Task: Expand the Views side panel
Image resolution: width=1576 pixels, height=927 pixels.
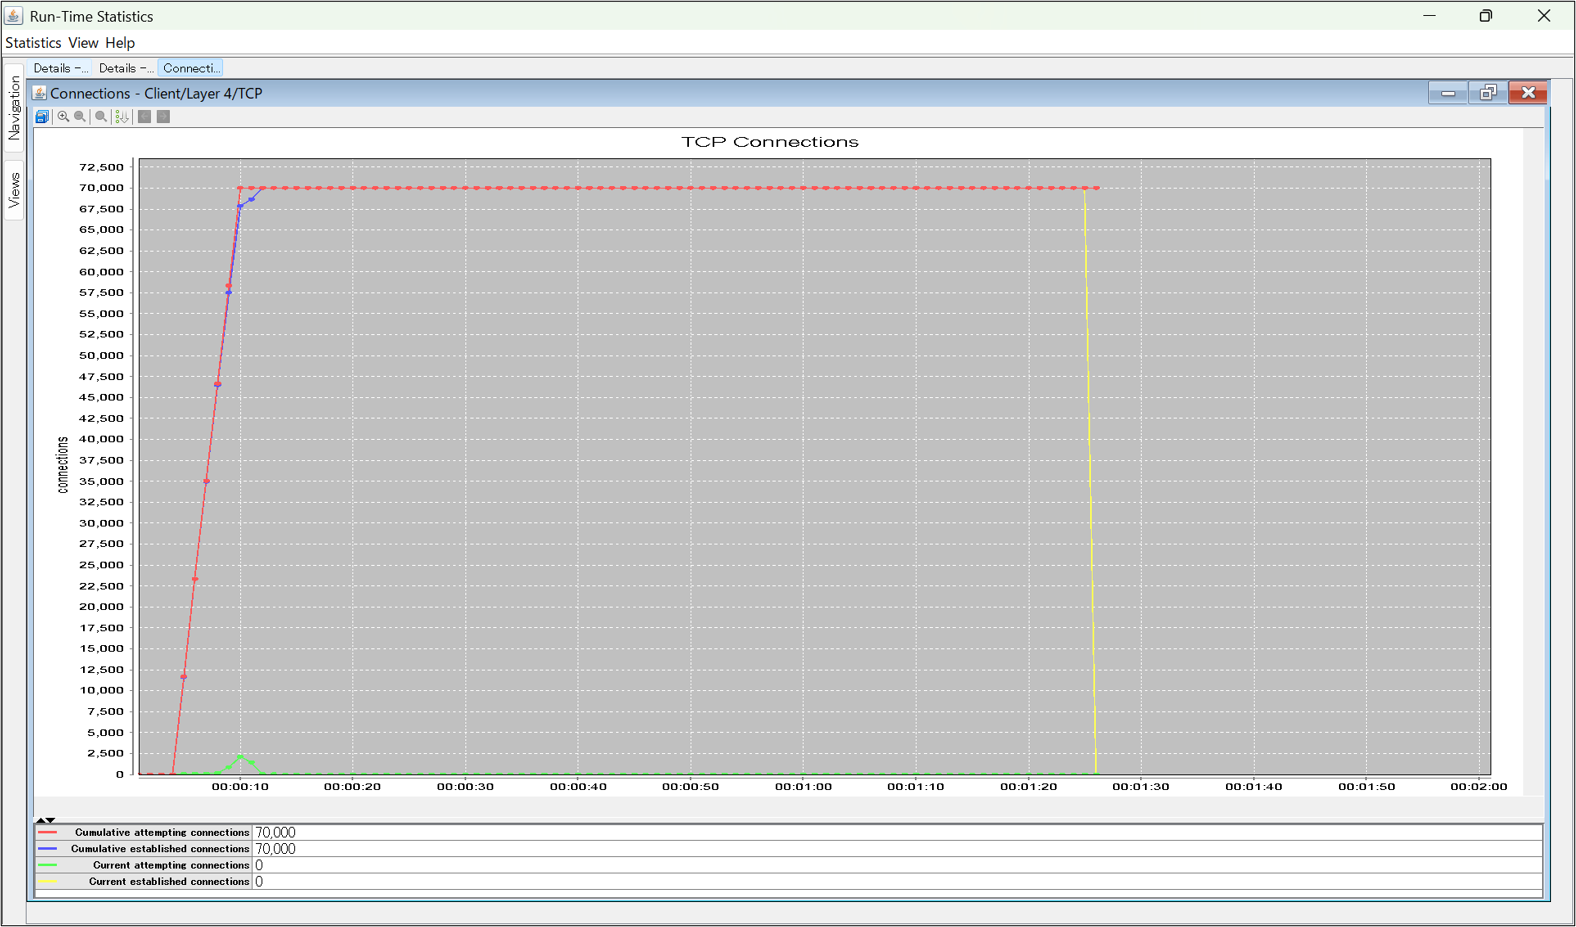Action: pyautogui.click(x=14, y=190)
